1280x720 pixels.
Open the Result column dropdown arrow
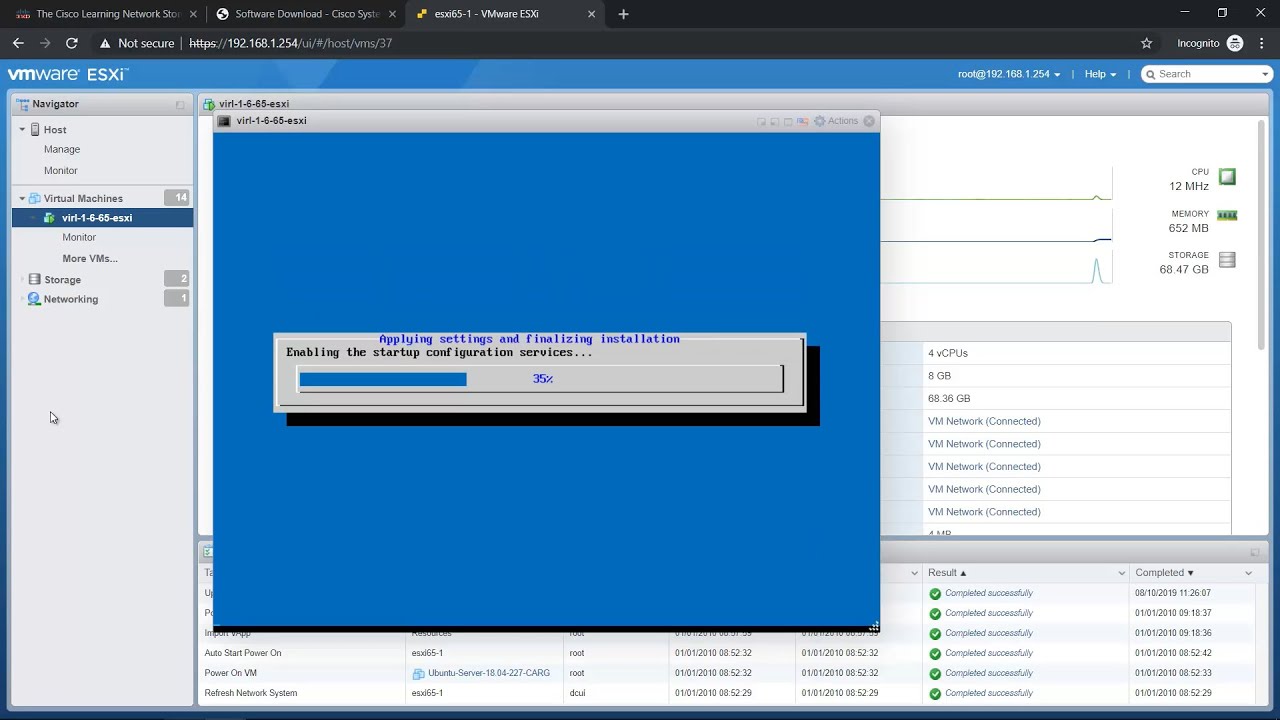point(1121,573)
